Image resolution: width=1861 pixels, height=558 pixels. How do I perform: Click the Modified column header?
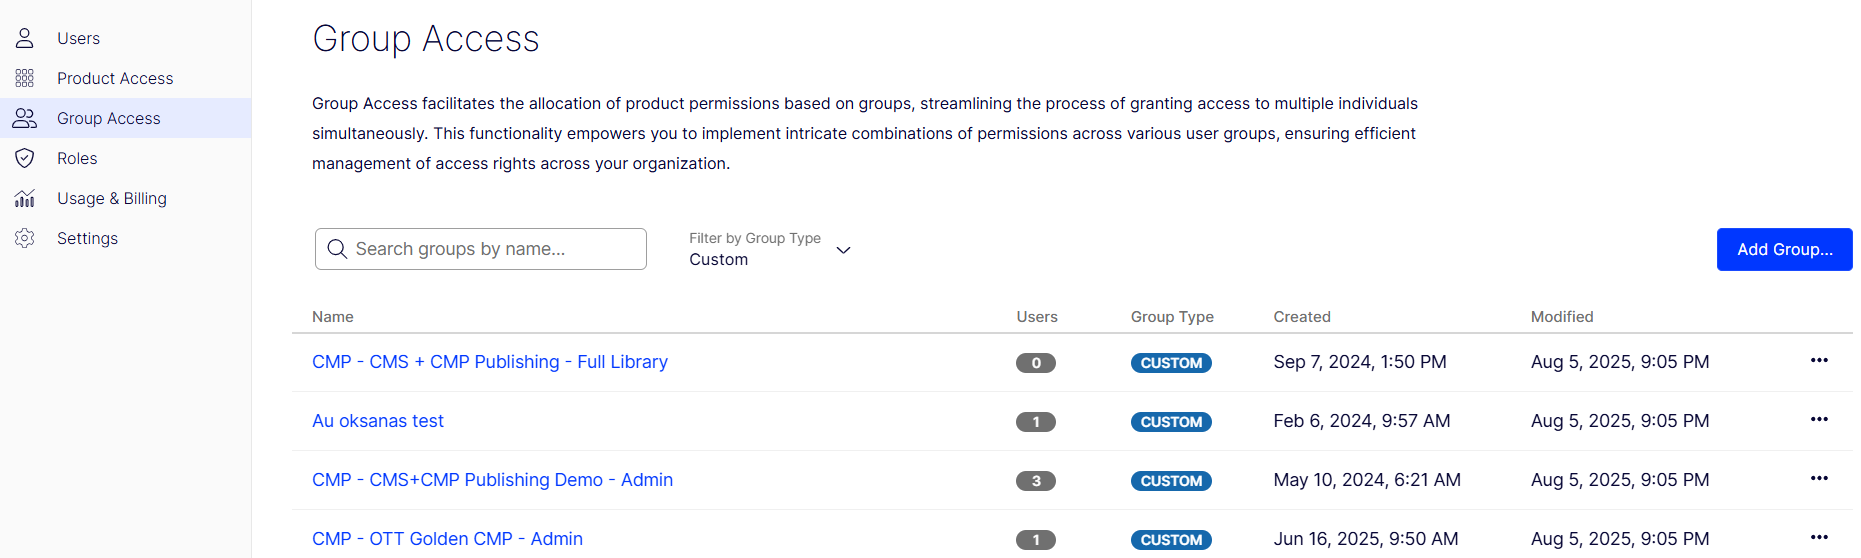(1561, 317)
